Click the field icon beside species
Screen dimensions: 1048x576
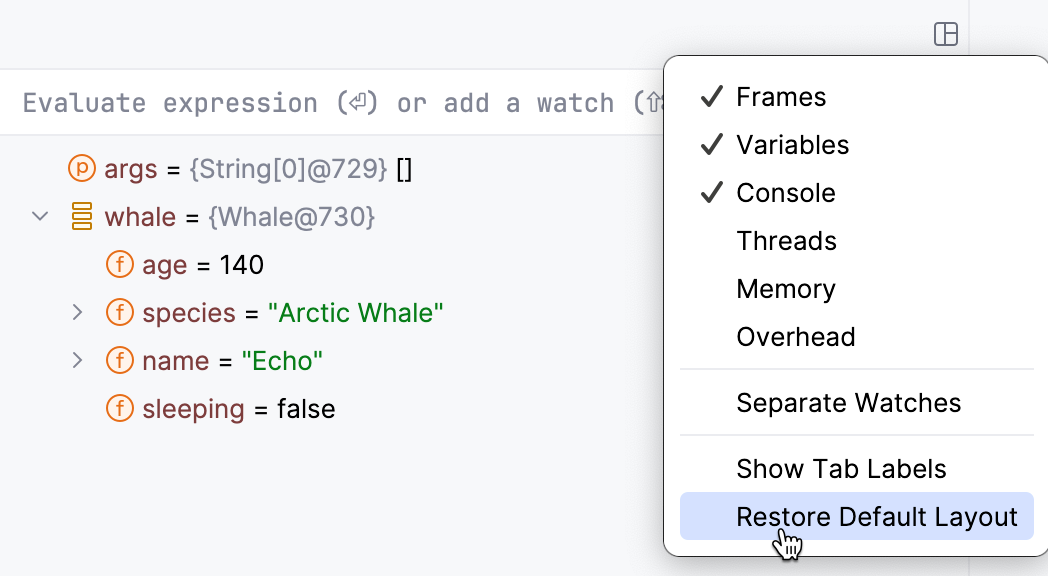point(119,312)
